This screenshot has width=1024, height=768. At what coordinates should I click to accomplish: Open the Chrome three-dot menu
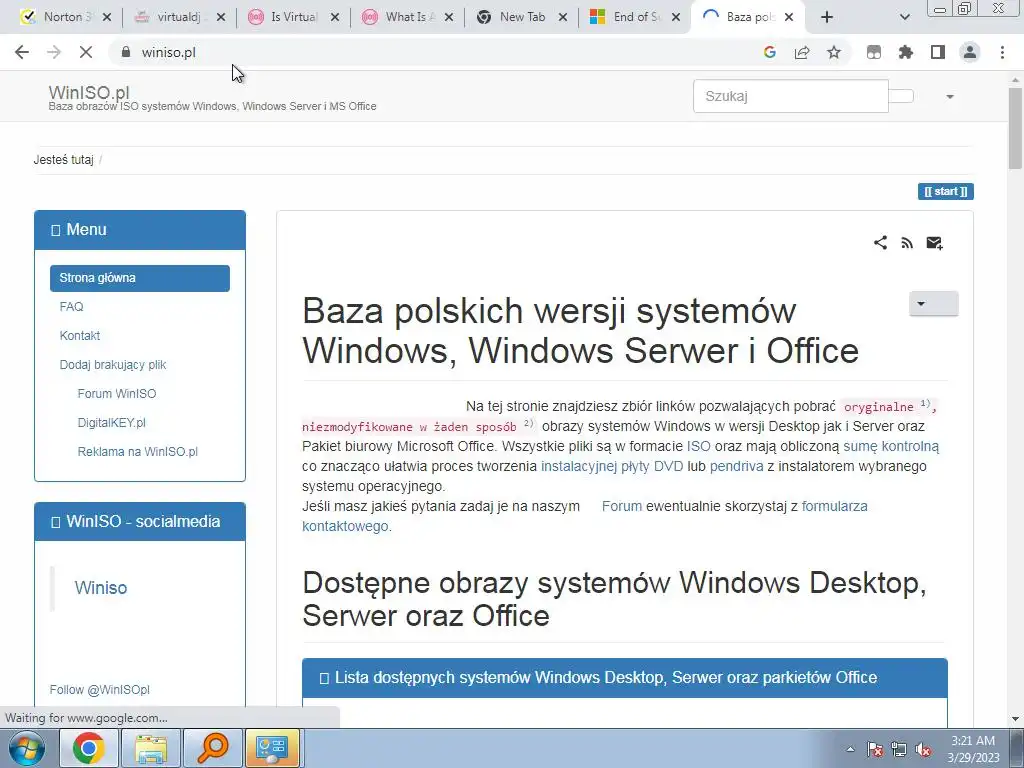(x=1002, y=52)
